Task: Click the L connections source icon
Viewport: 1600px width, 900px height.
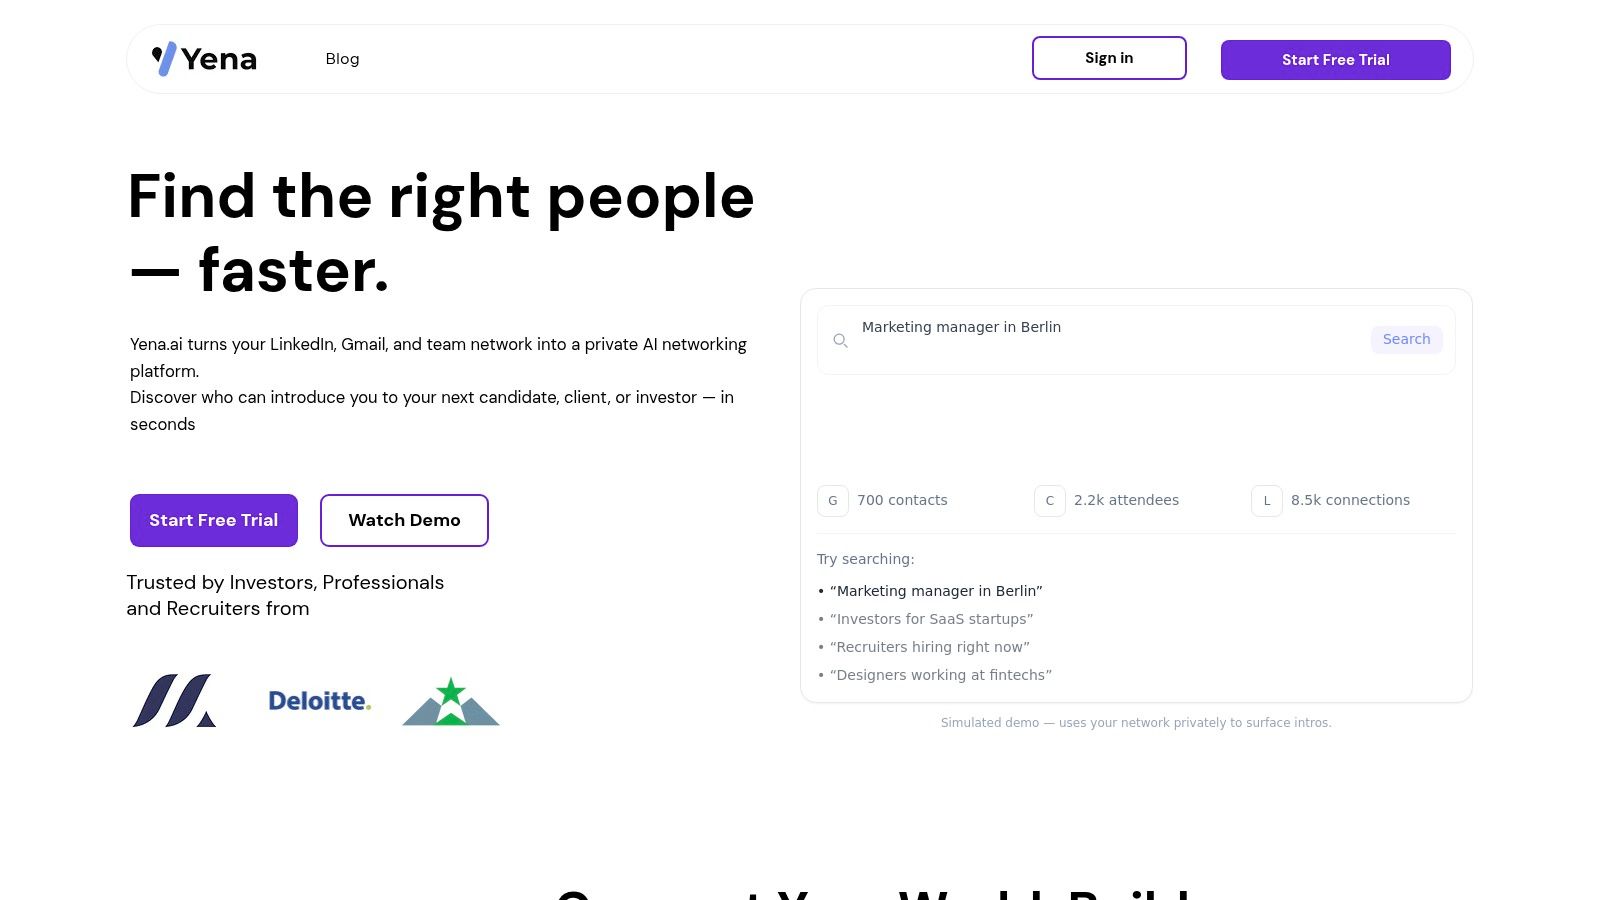Action: point(1267,501)
